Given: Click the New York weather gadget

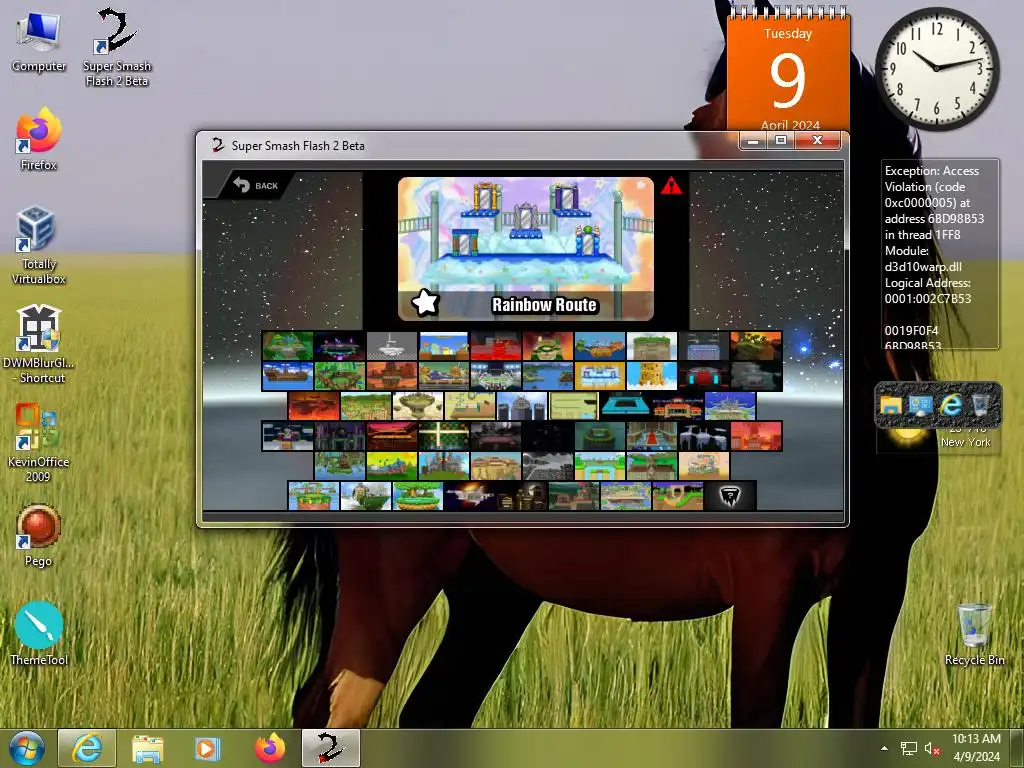Looking at the screenshot, I should (938, 440).
